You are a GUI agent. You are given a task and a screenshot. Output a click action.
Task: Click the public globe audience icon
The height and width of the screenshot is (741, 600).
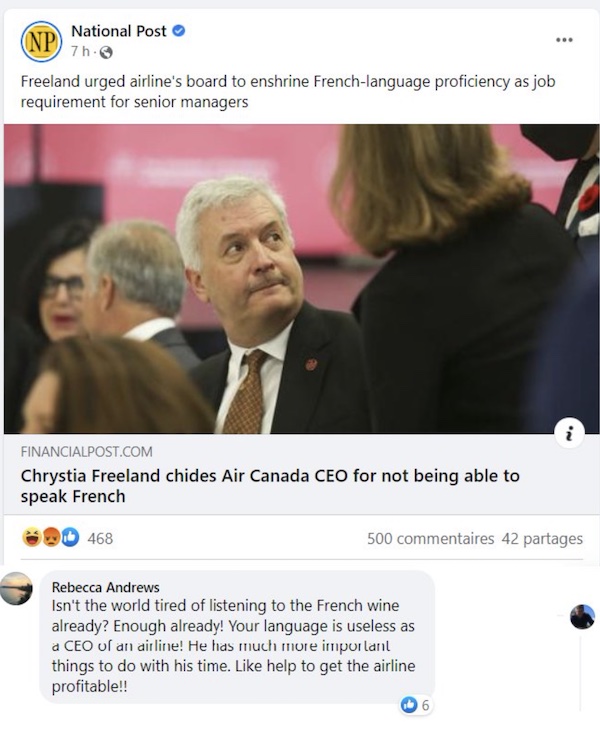(x=106, y=52)
